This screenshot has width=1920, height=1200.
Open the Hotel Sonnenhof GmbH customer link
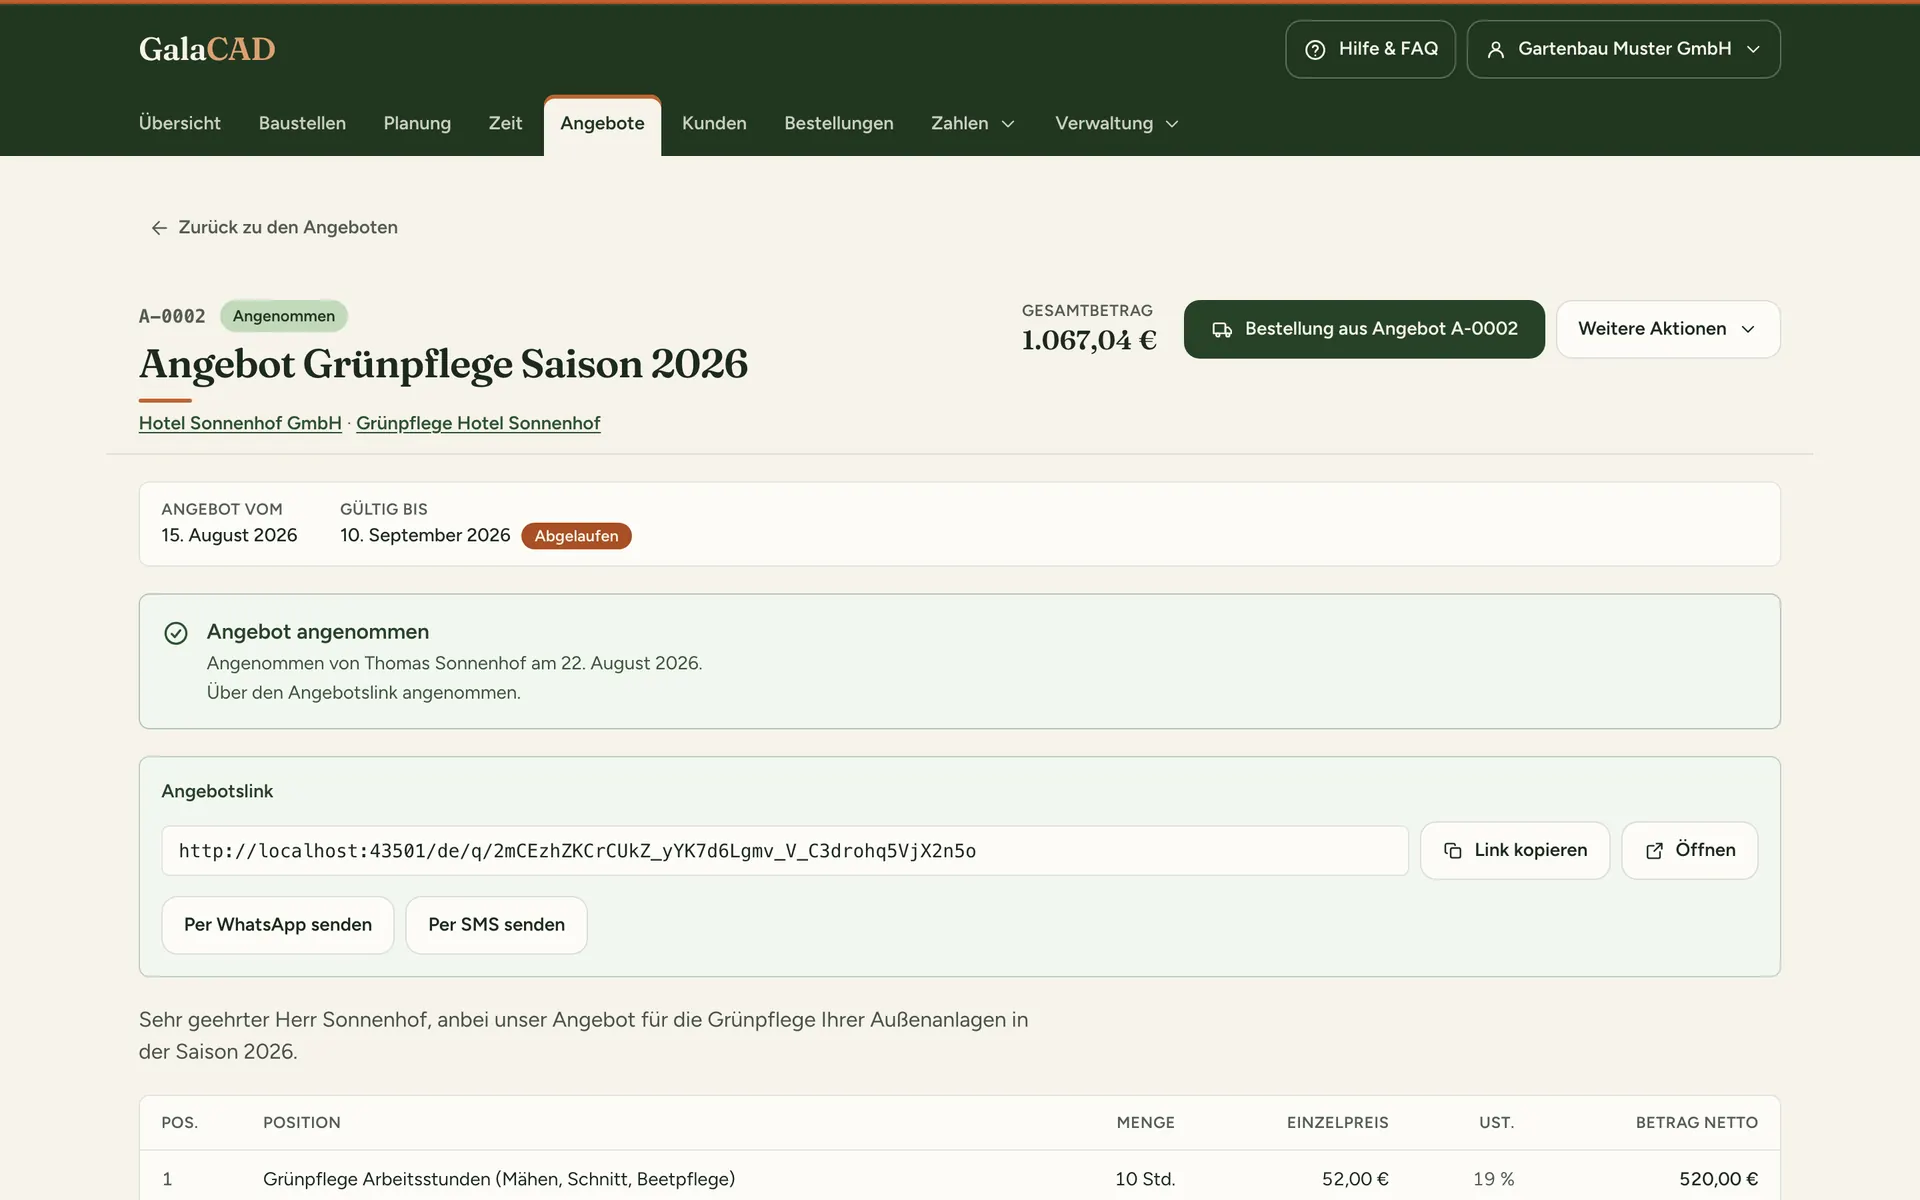point(240,423)
